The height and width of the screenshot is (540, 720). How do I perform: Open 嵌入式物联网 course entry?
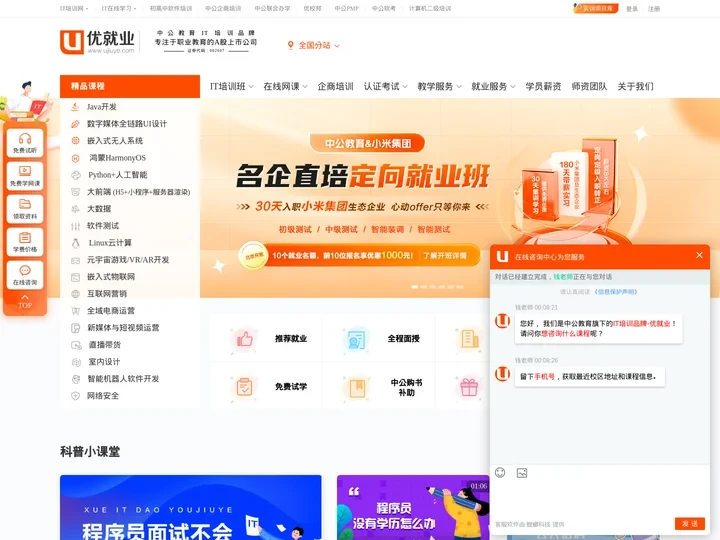111,277
